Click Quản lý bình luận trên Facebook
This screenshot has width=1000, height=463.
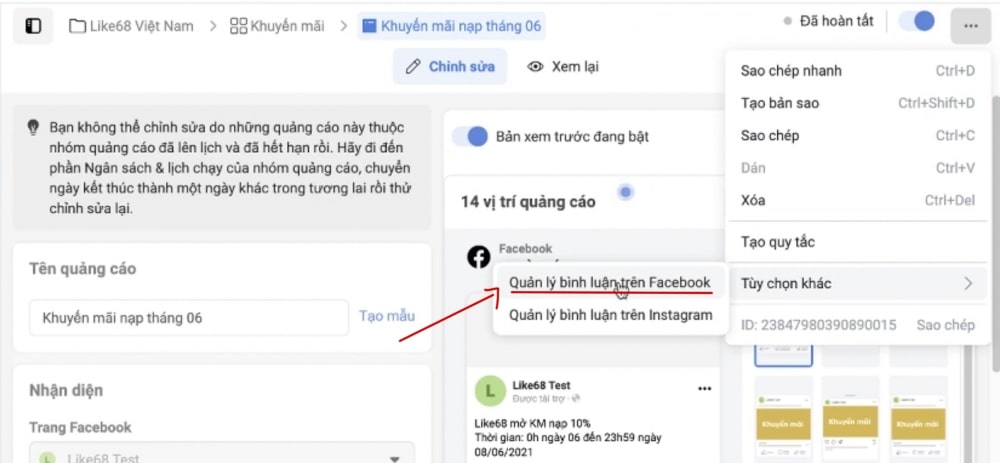click(610, 283)
